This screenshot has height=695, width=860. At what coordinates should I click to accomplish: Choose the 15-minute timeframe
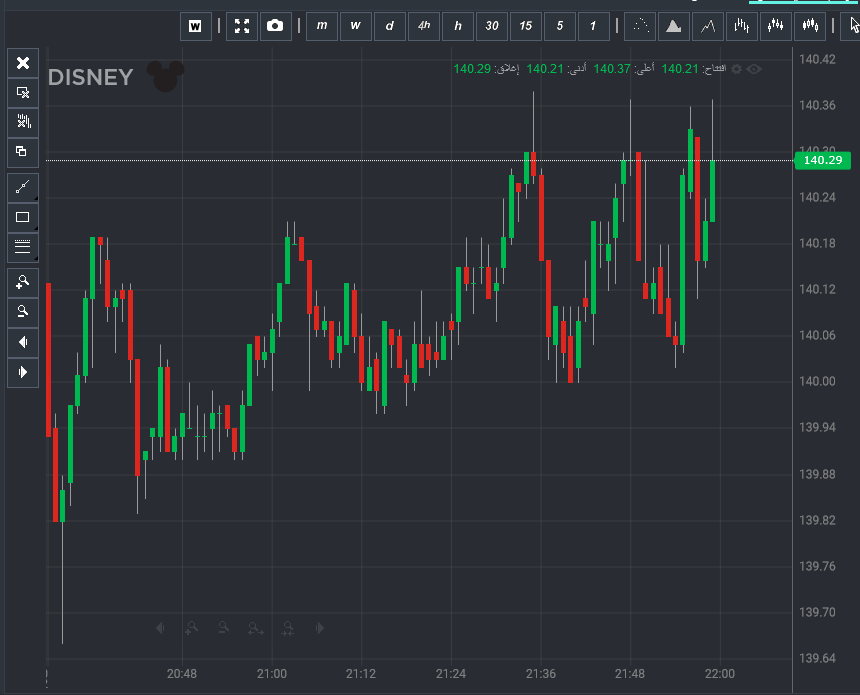click(526, 26)
